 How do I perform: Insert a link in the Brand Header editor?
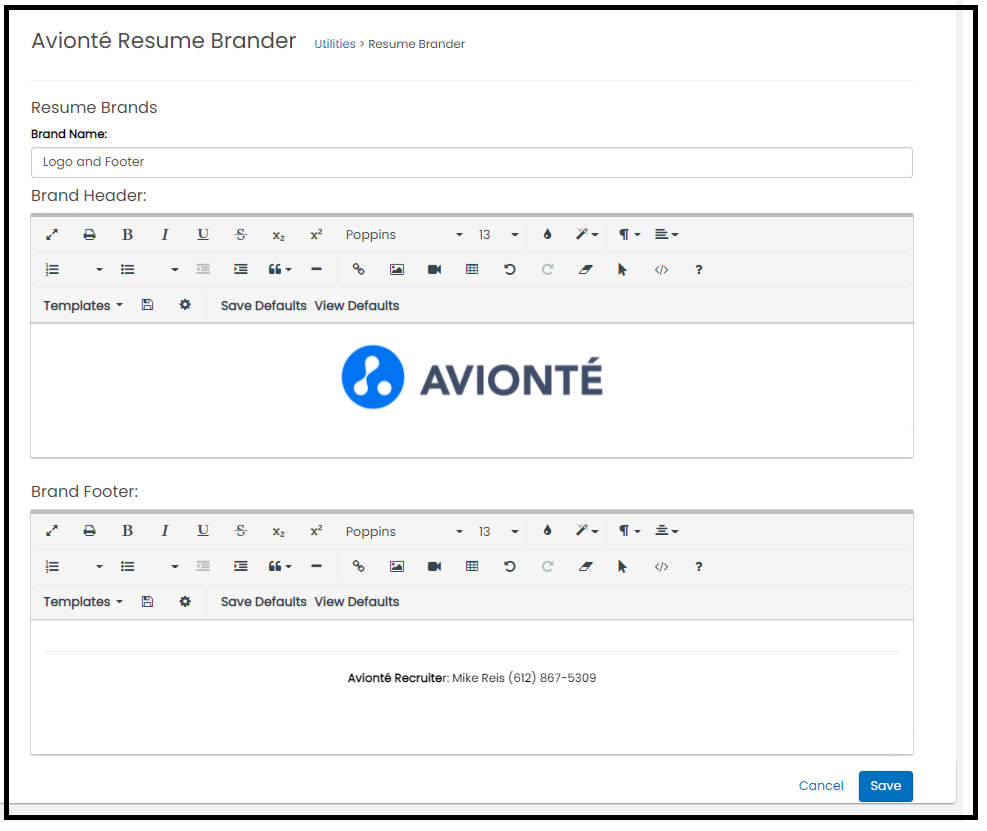coord(359,269)
